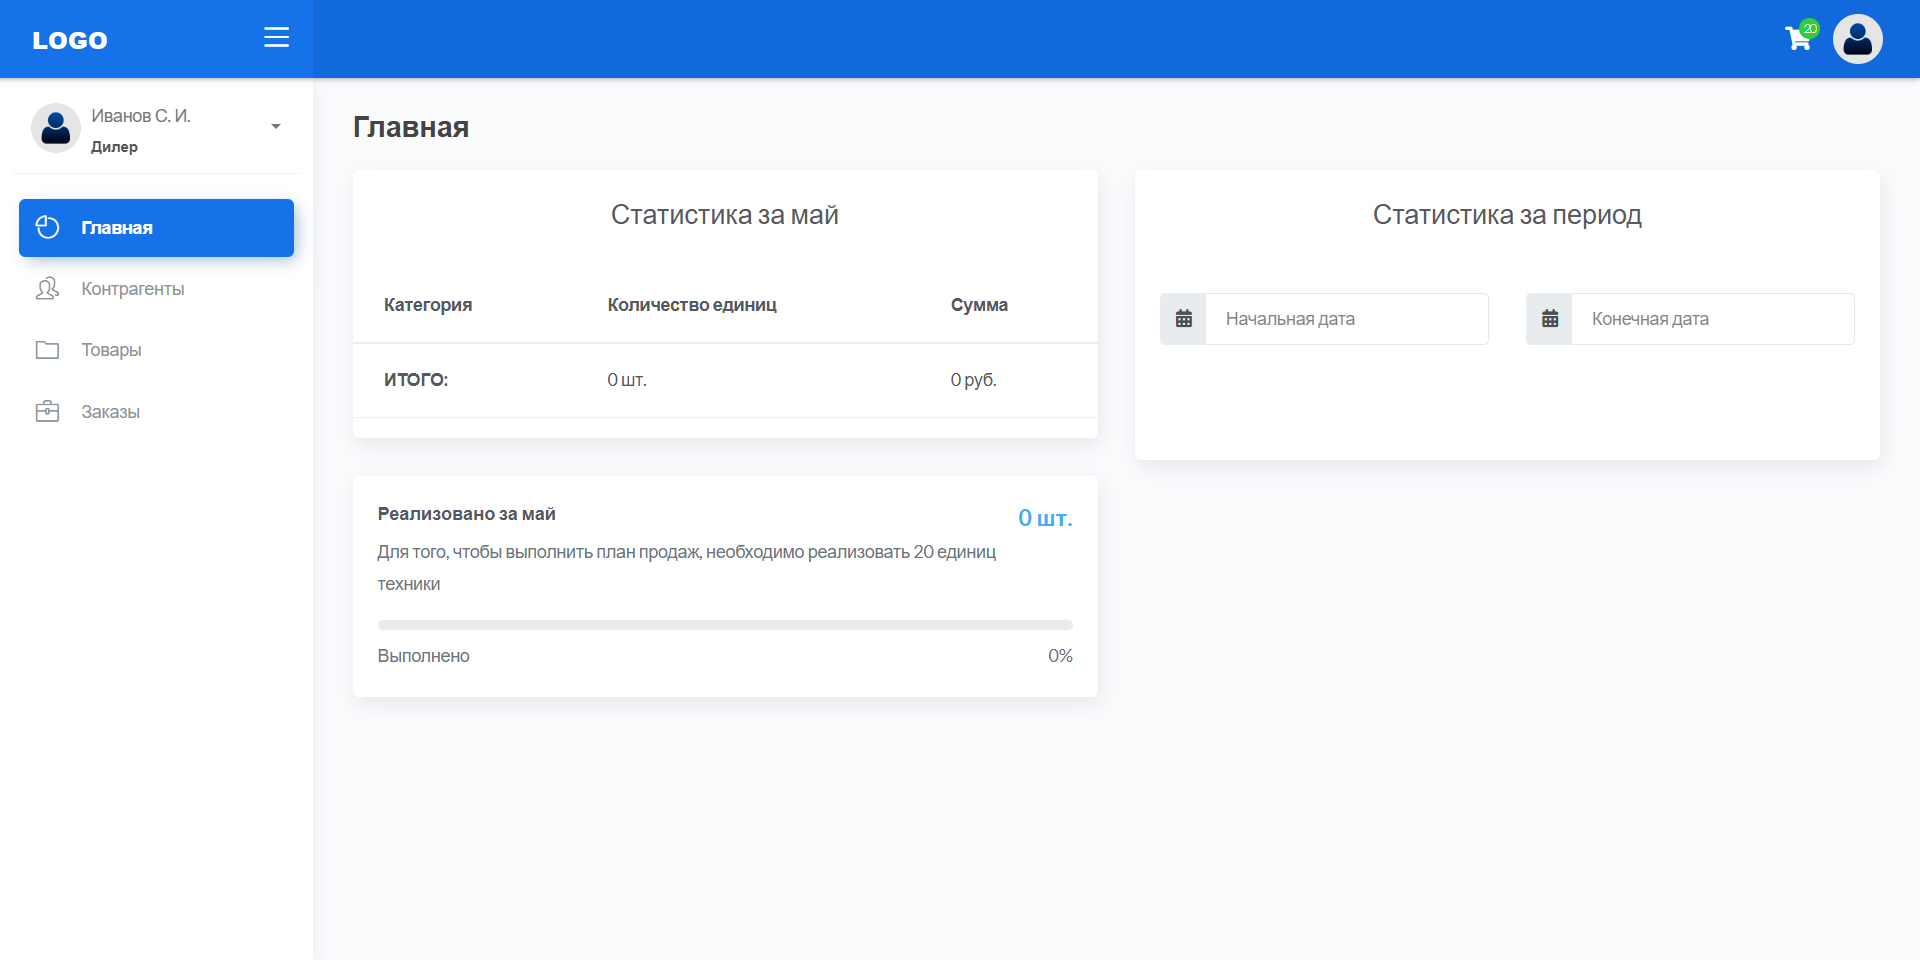
Task: Click the calendar icon for start date
Action: tap(1183, 319)
